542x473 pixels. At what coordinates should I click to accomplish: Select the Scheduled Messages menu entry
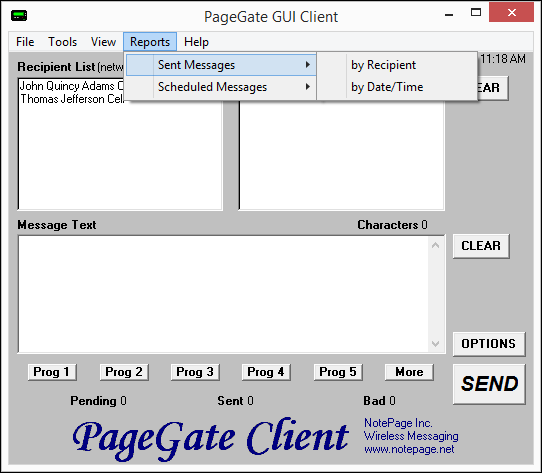pos(221,87)
